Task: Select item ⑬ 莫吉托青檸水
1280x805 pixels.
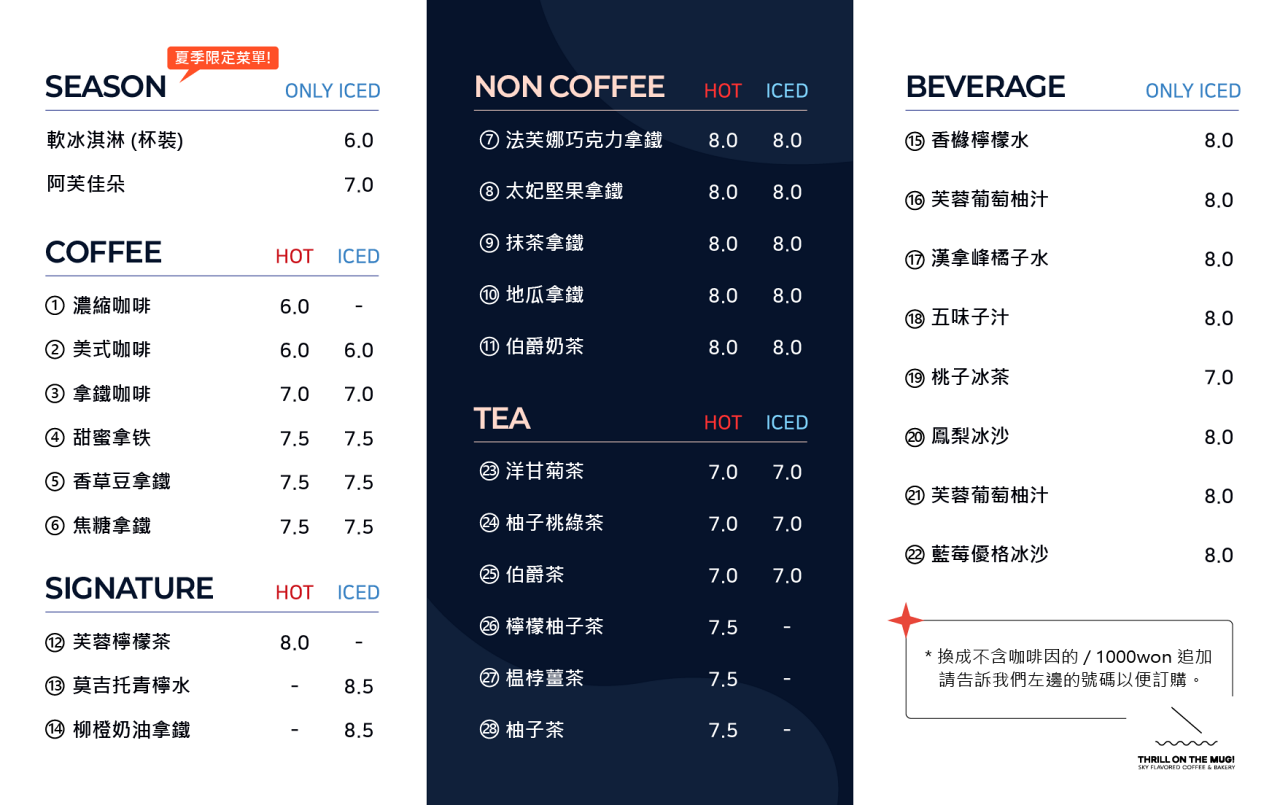Action: (x=118, y=686)
